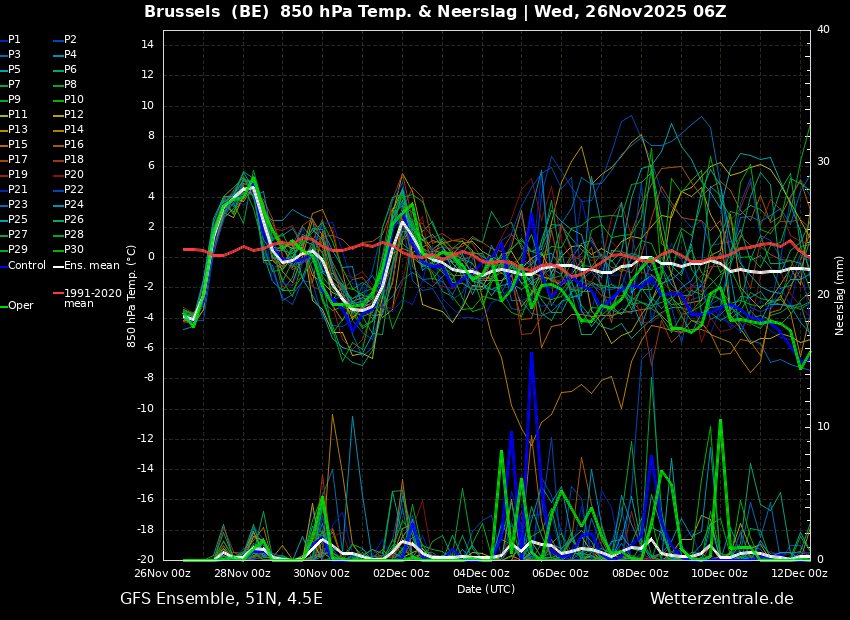Select the 1991-2020 mean legend entry
This screenshot has height=620, width=850.
click(x=87, y=298)
